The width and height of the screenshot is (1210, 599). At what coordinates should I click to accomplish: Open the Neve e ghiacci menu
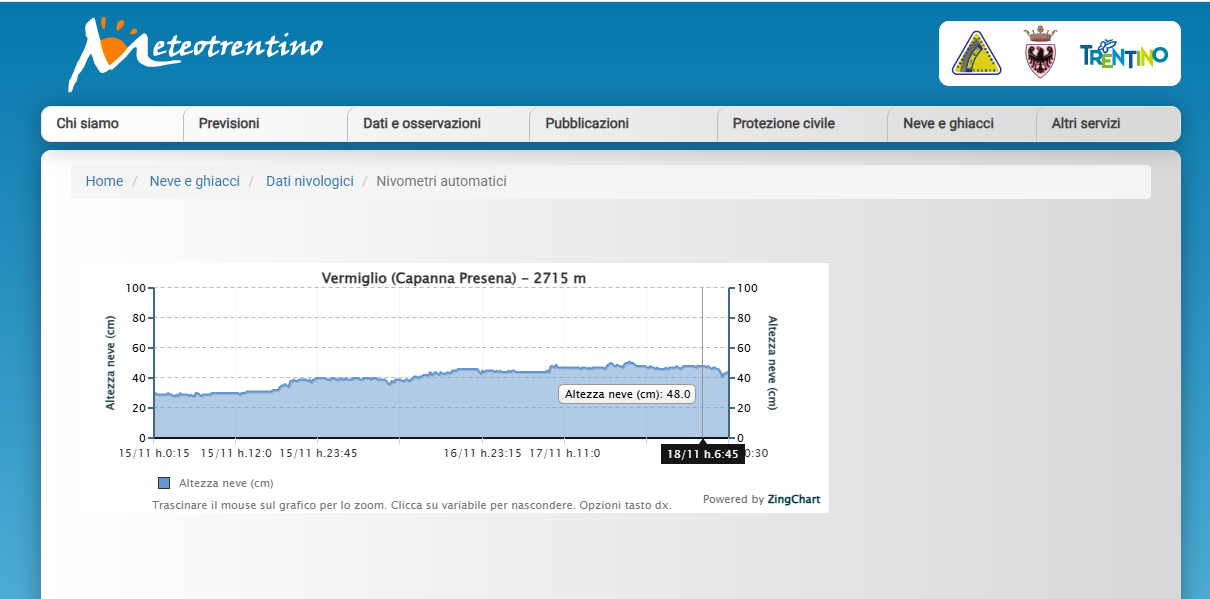[948, 124]
